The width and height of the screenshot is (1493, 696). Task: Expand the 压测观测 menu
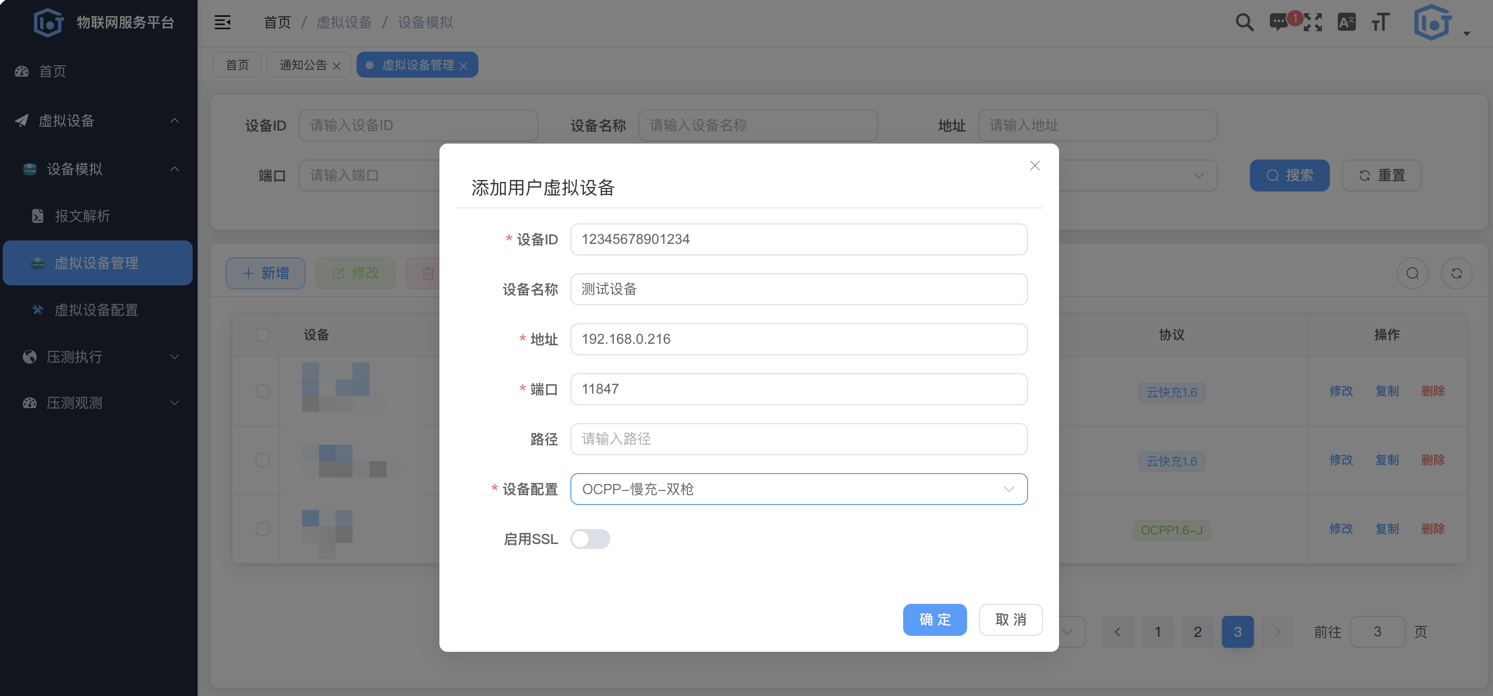click(175, 403)
